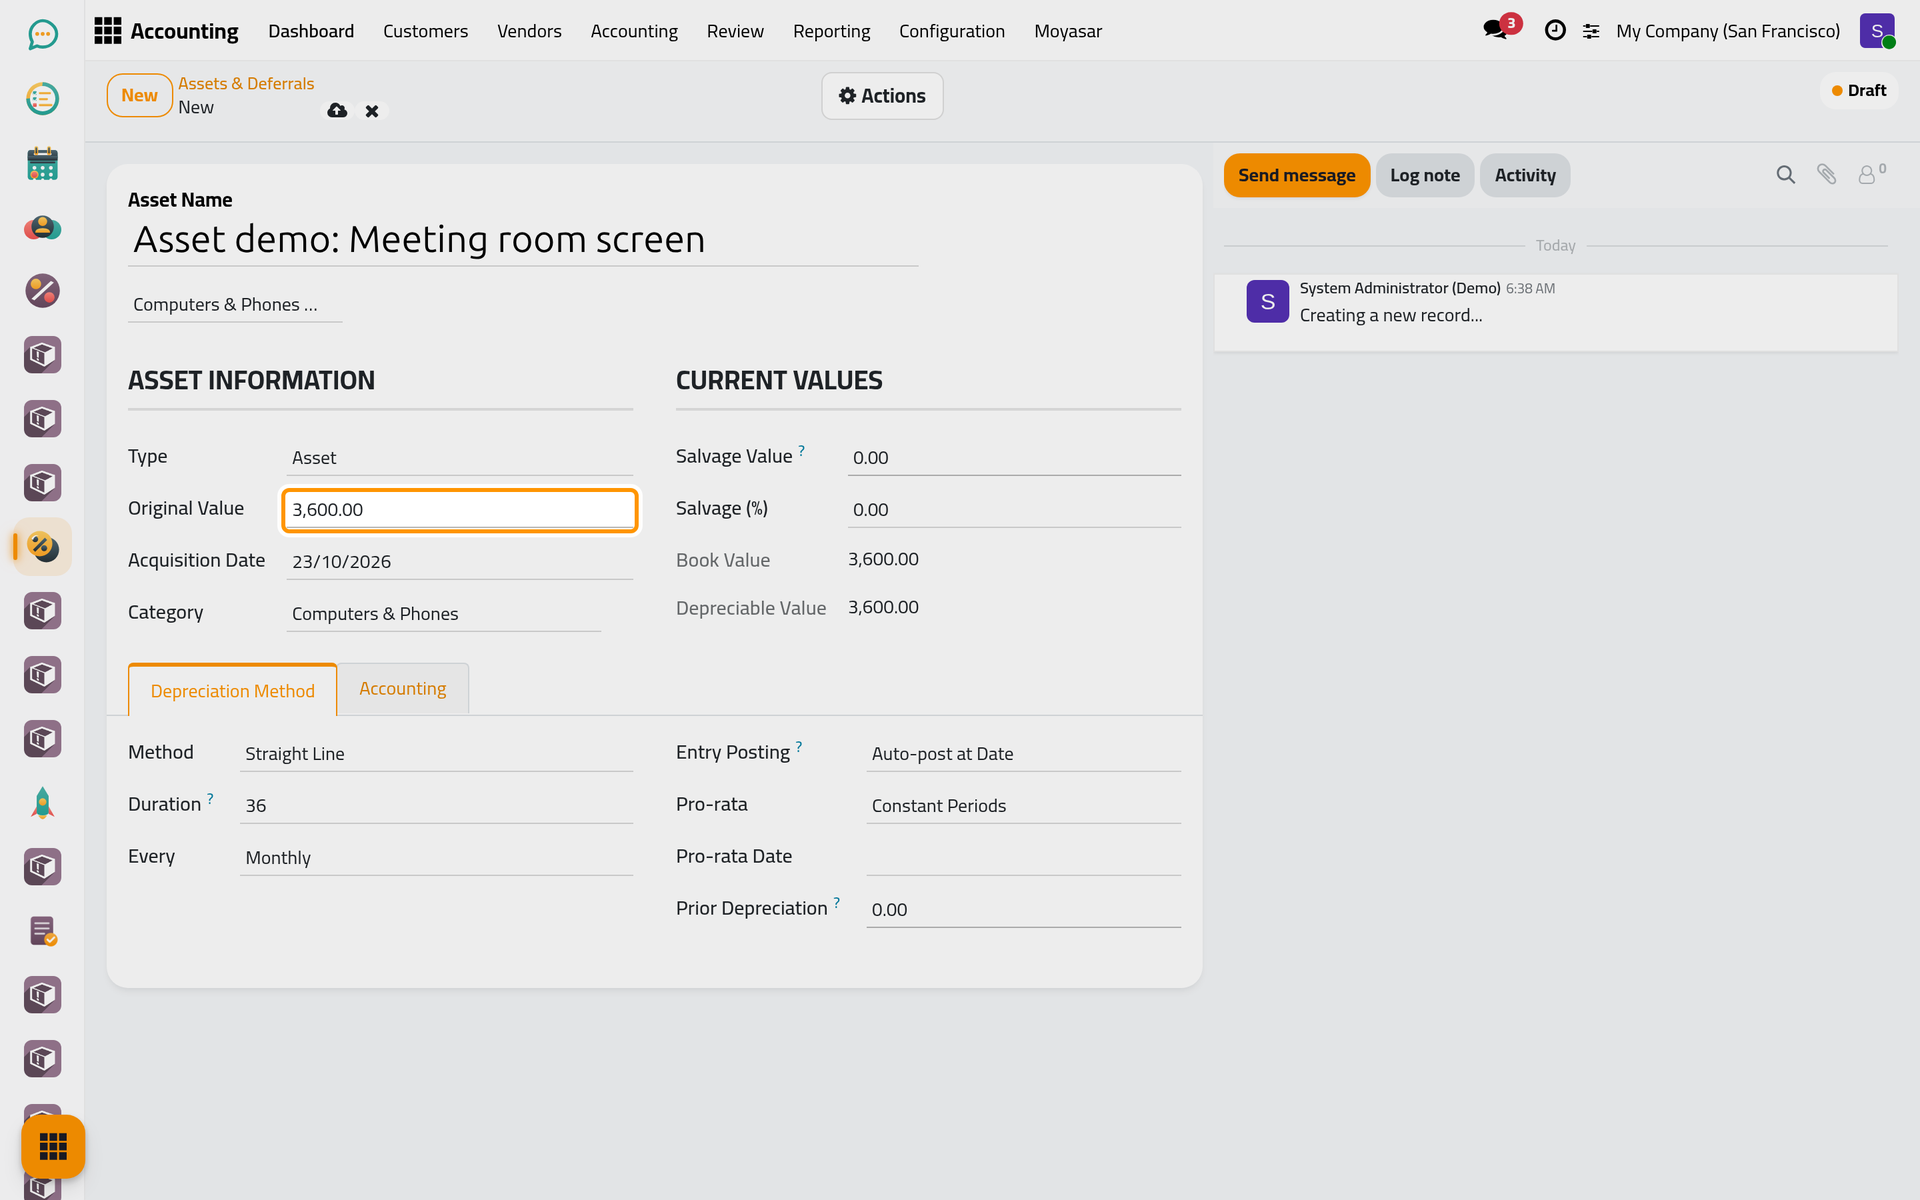Open the Method dropdown Straight Line
Image resolution: width=1920 pixels, height=1200 pixels.
436,754
